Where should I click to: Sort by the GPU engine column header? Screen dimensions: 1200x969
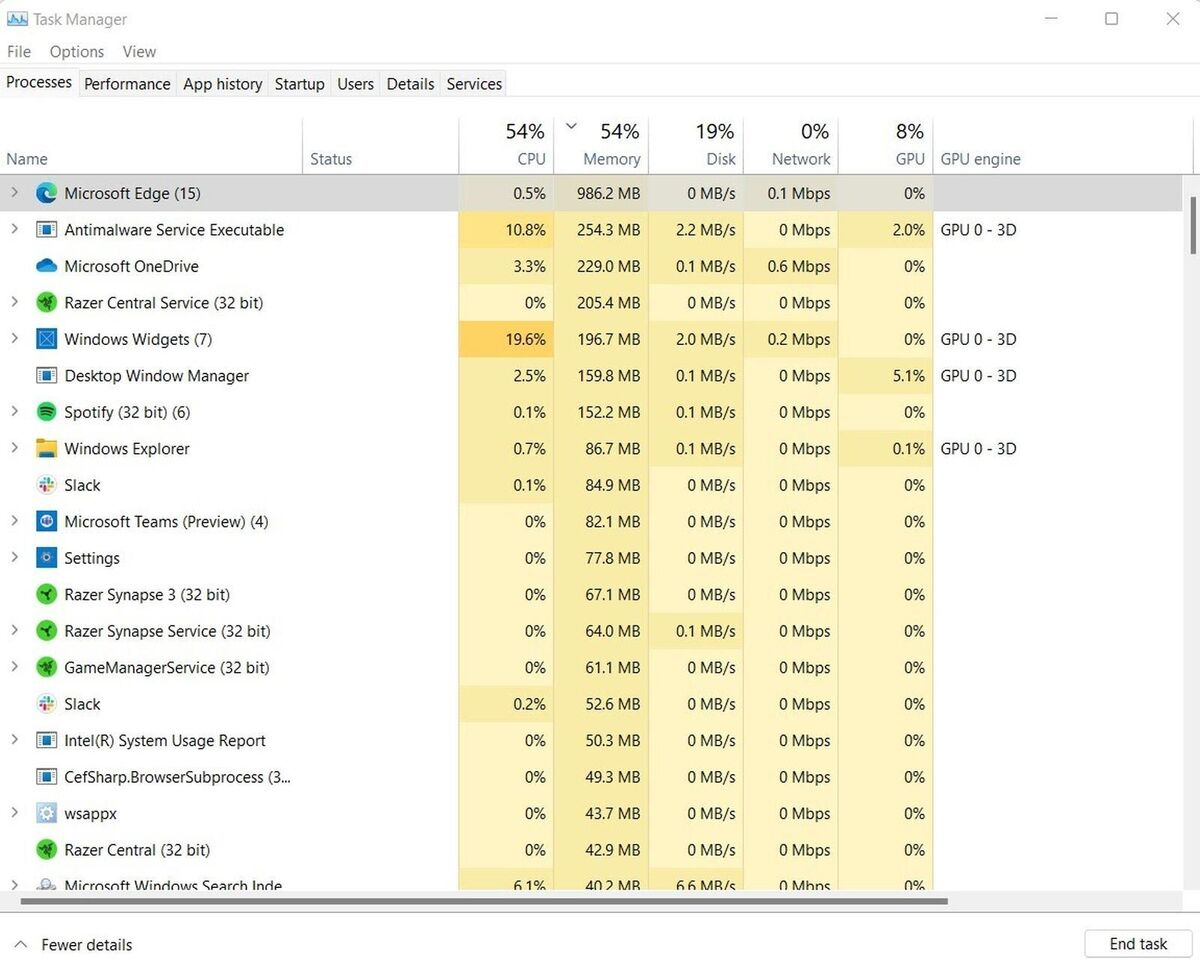(1063, 145)
